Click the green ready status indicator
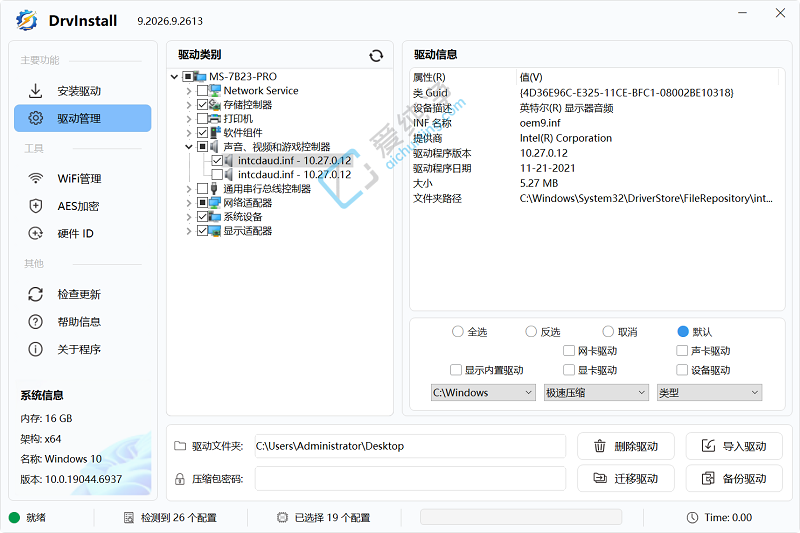The height and width of the screenshot is (533, 800). [x=14, y=518]
